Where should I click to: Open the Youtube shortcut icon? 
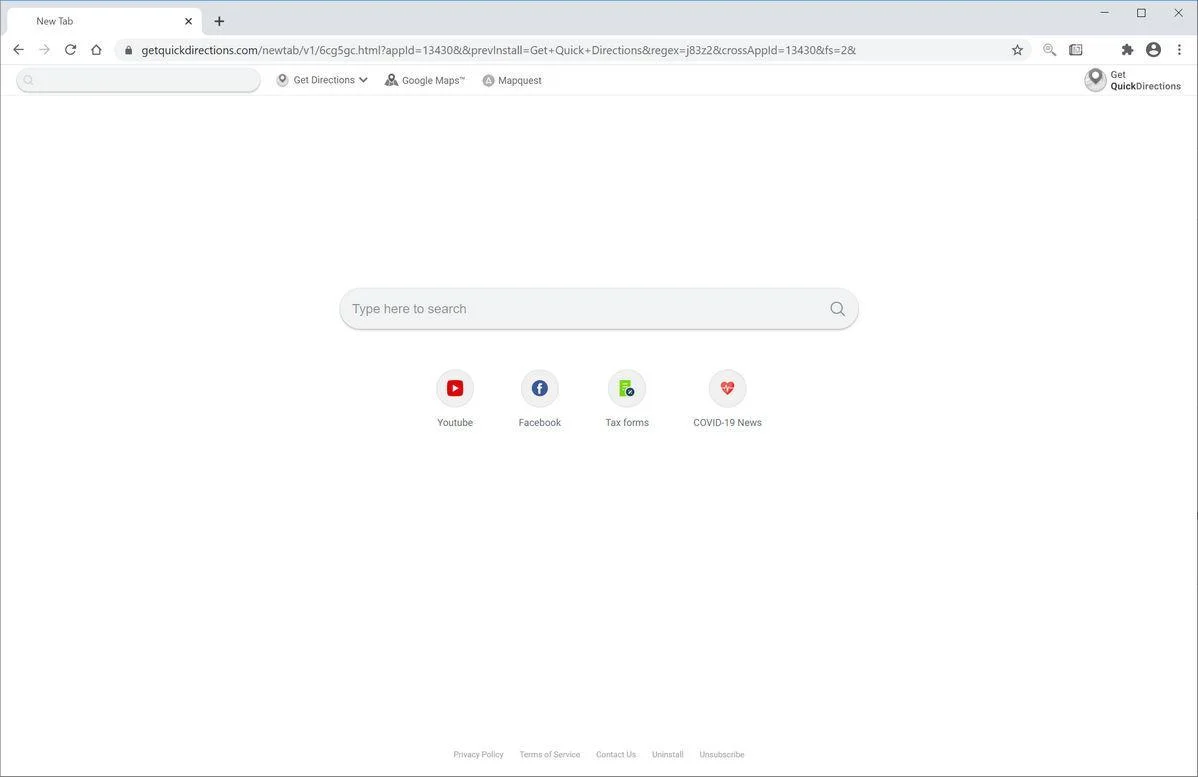coord(455,388)
